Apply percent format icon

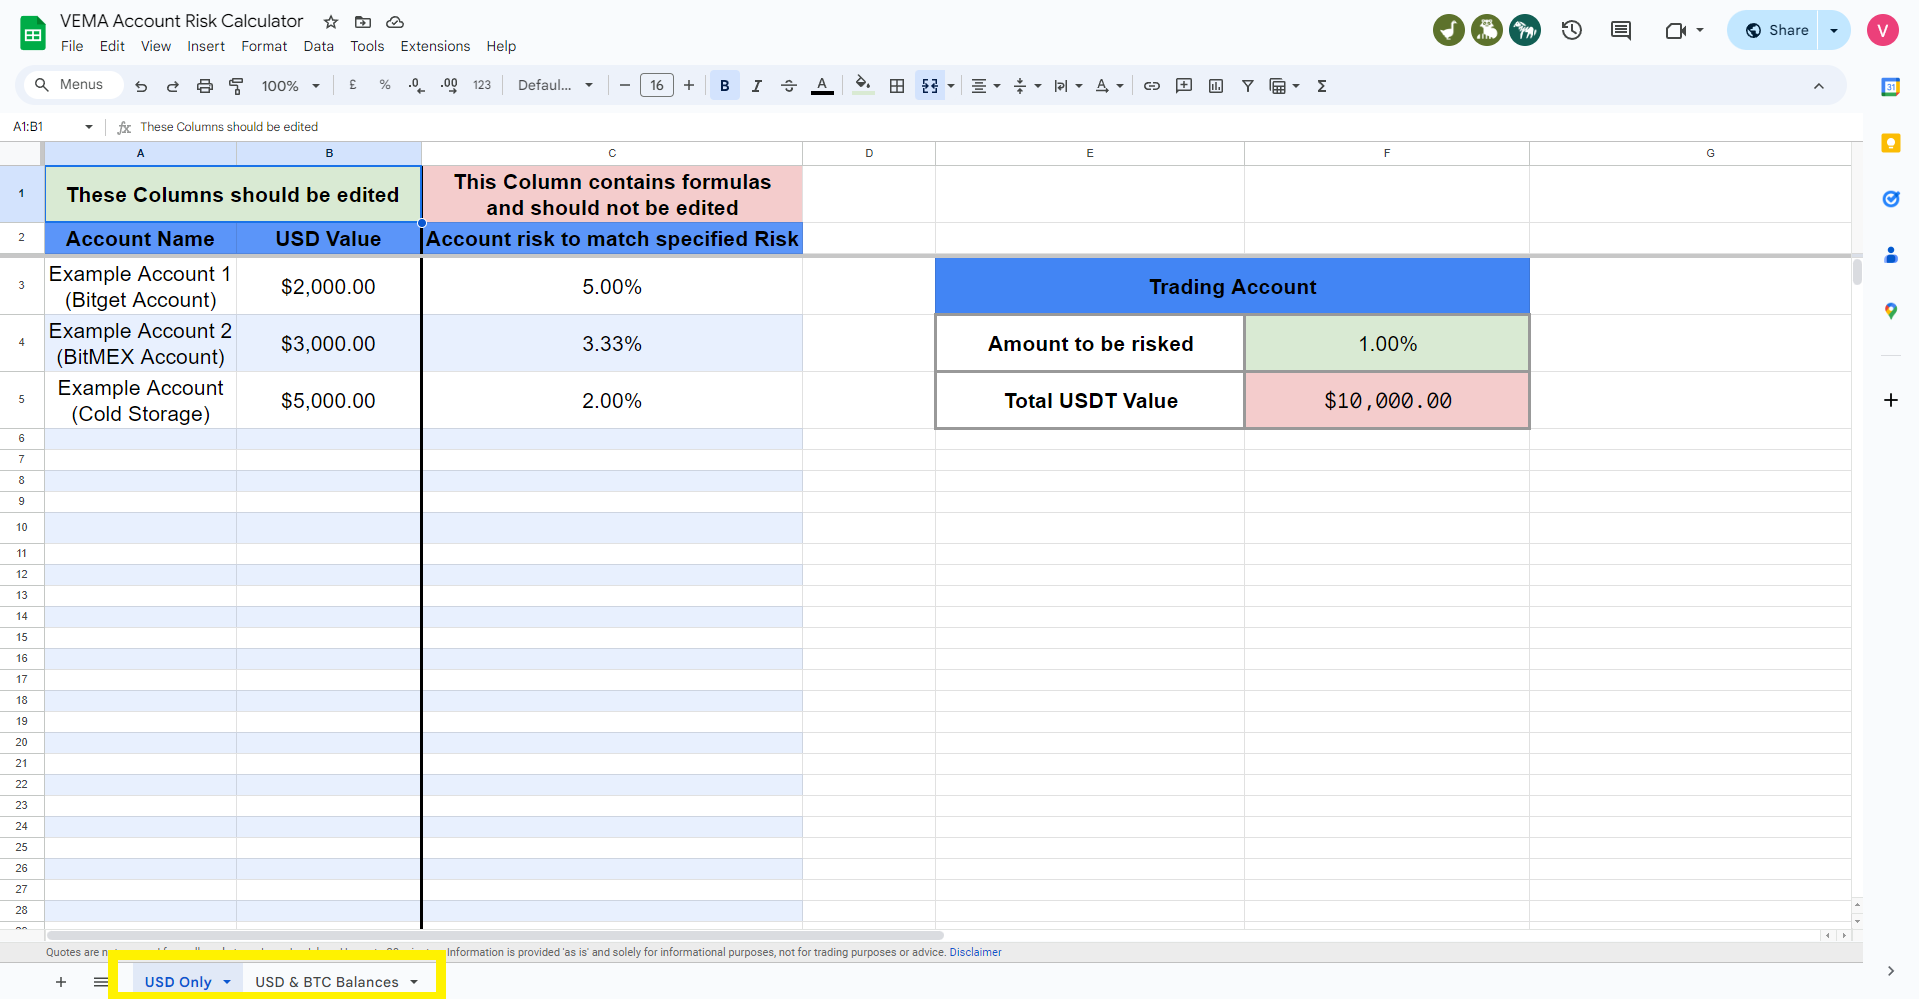385,86
